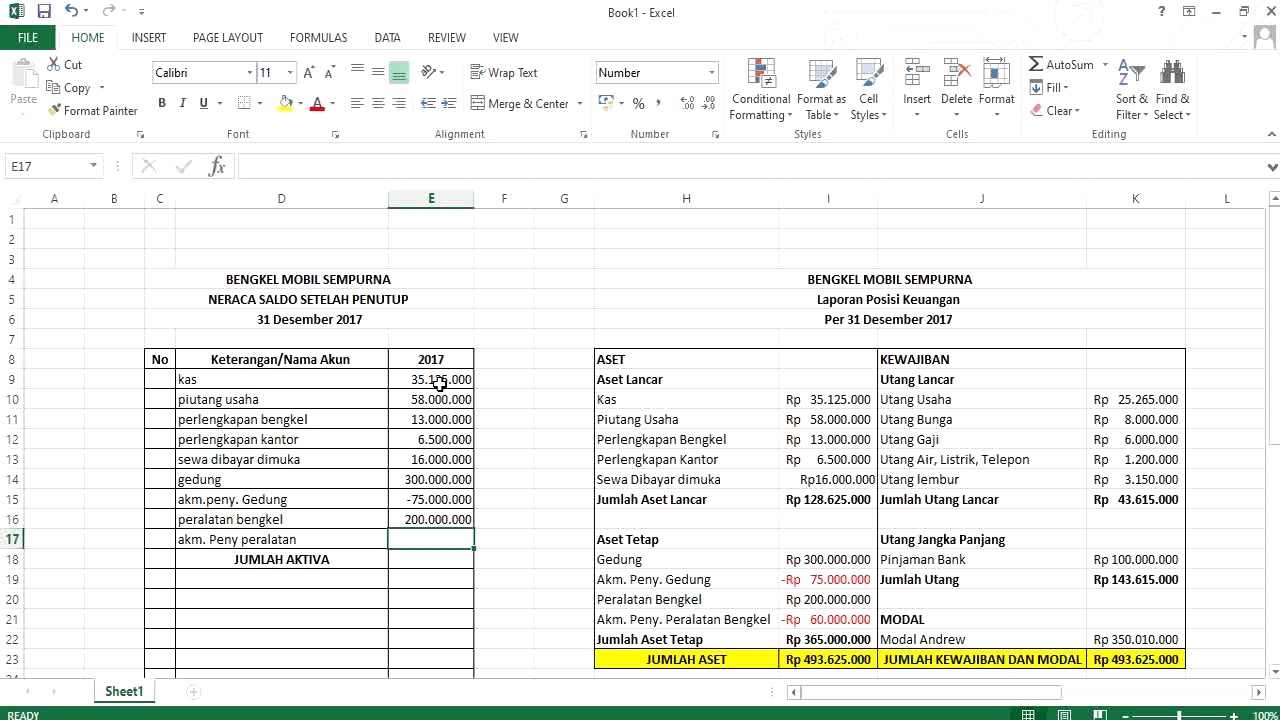Switch to PAGE LAYOUT tab
Screen dimensions: 1280x720
click(228, 37)
